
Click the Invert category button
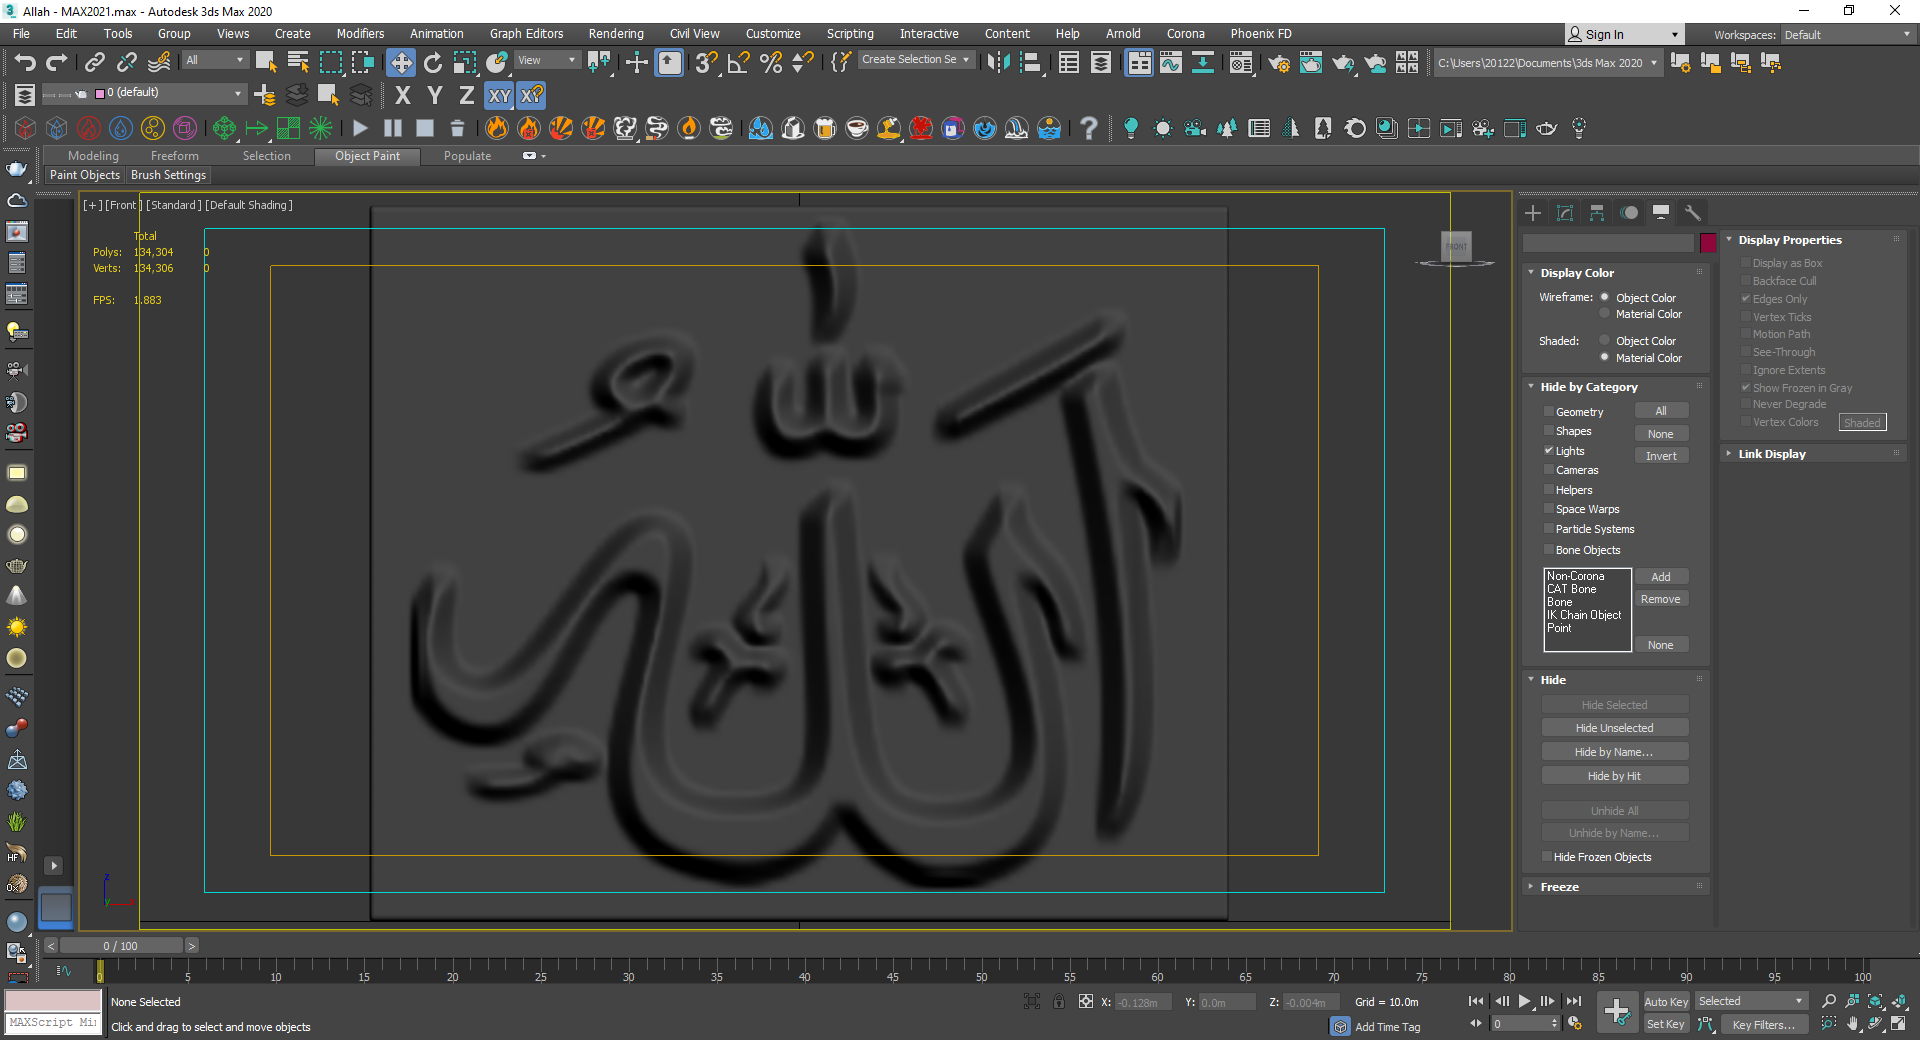[x=1661, y=456]
